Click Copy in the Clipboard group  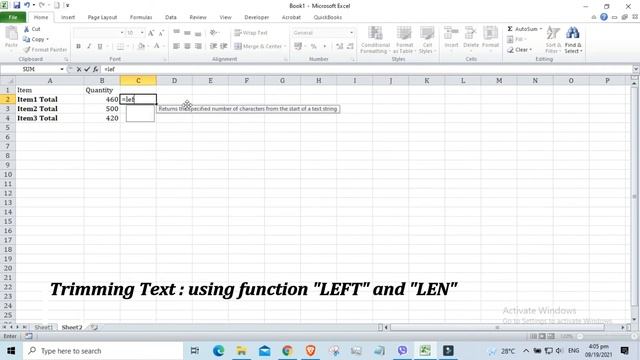(33, 39)
